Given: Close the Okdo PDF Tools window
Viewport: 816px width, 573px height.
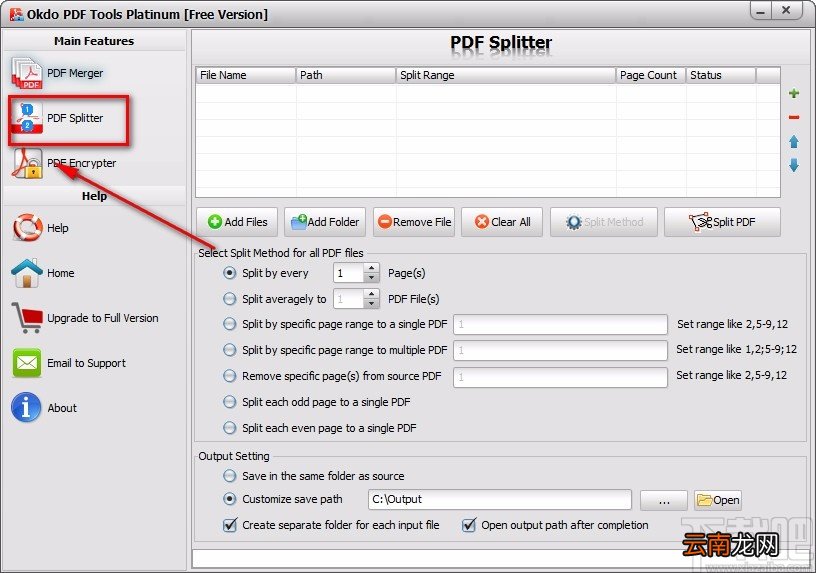Looking at the screenshot, I should click(787, 11).
